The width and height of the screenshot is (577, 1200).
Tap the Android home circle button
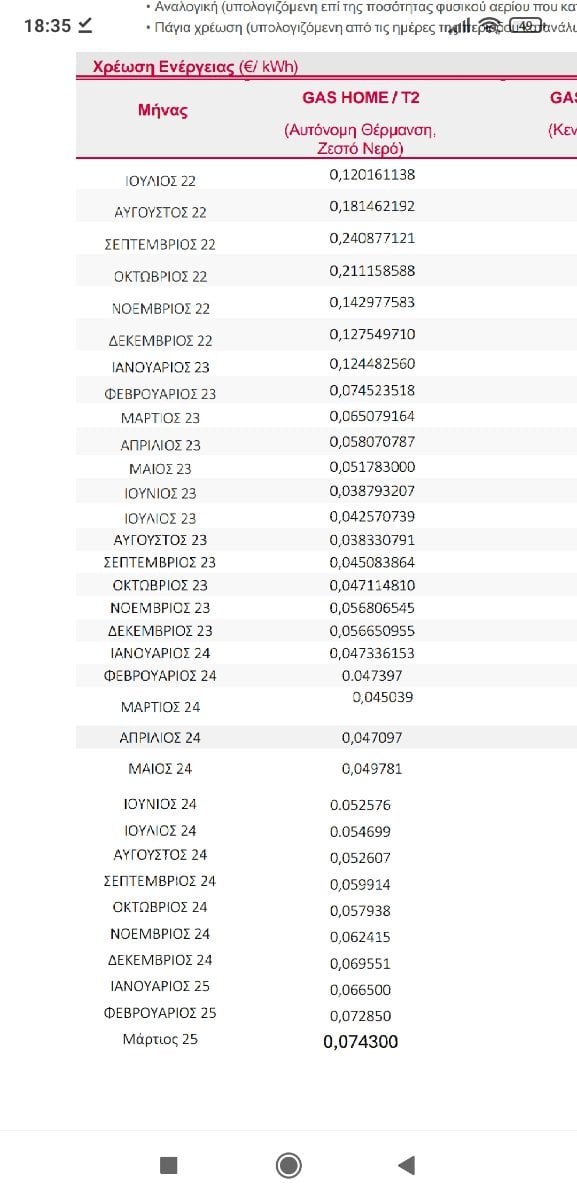point(288,1165)
